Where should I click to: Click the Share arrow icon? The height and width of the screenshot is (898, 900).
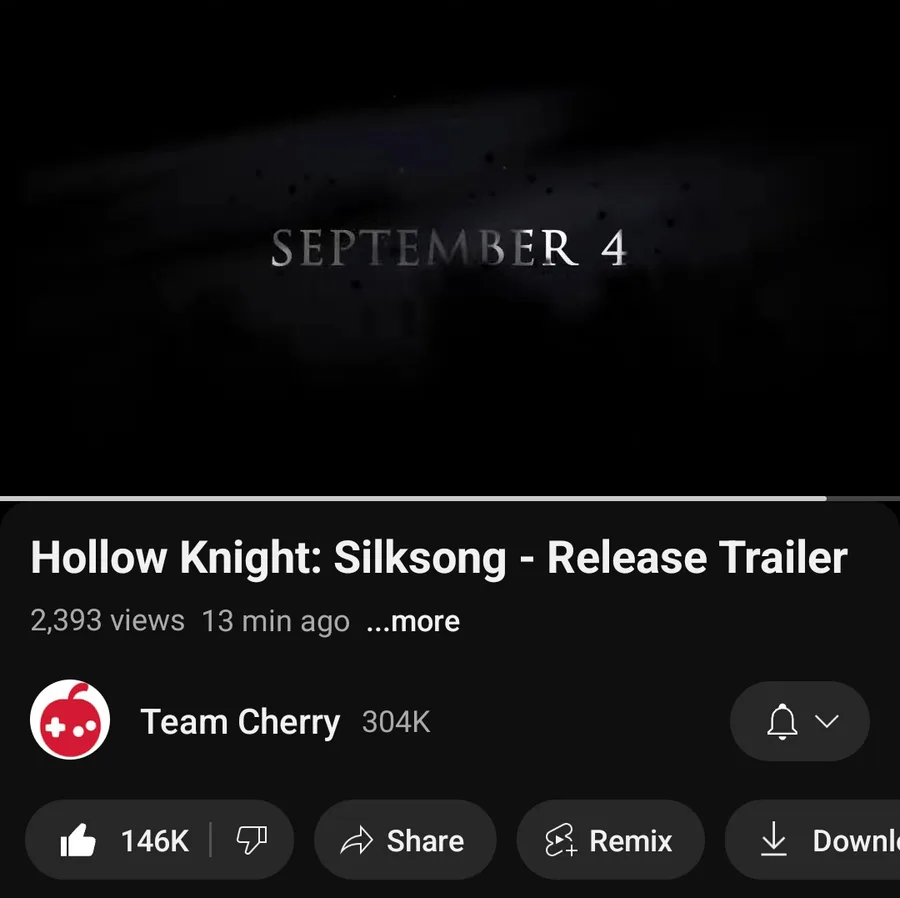tap(356, 841)
